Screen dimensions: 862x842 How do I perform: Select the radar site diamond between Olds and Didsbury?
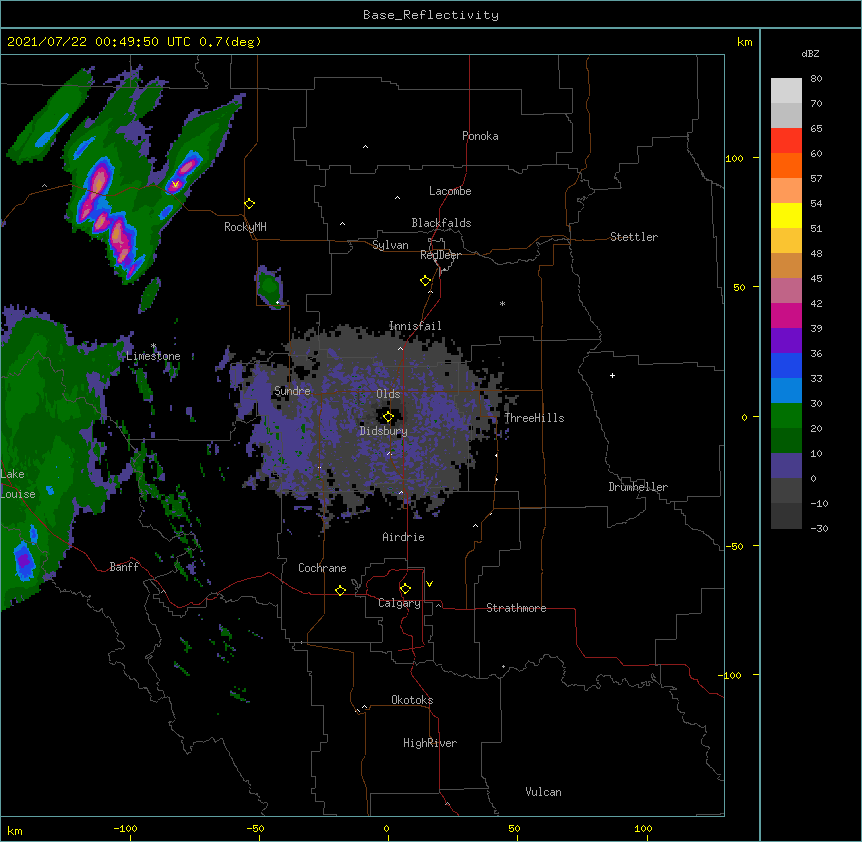coord(388,417)
